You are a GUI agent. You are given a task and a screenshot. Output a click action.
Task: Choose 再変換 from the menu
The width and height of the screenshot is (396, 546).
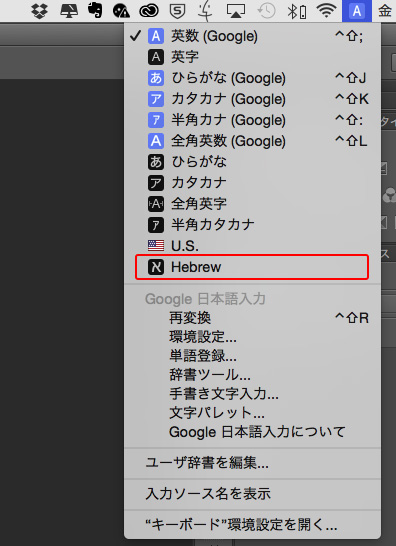pos(252,318)
